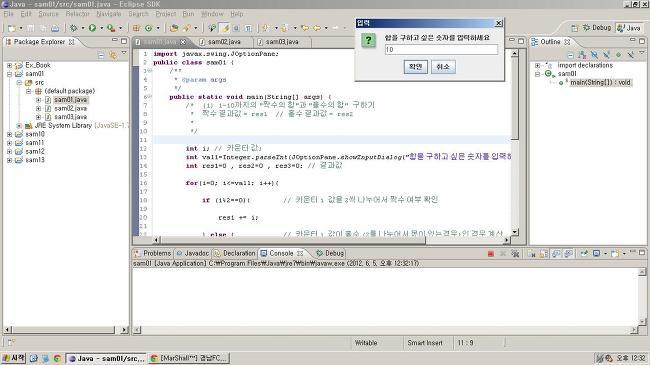Image resolution: width=650 pixels, height=365 pixels.
Task: Open the Javadoc tab
Action: click(192, 253)
